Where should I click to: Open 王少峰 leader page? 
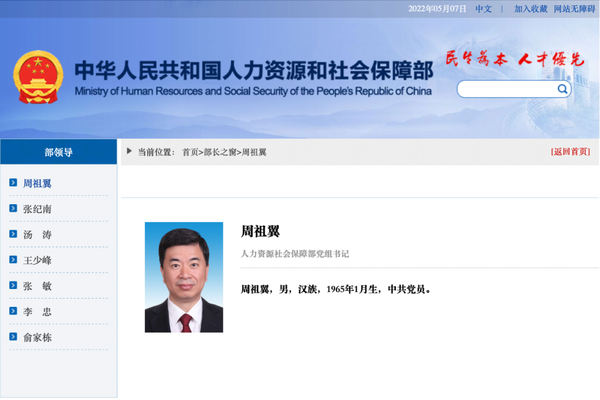37,260
